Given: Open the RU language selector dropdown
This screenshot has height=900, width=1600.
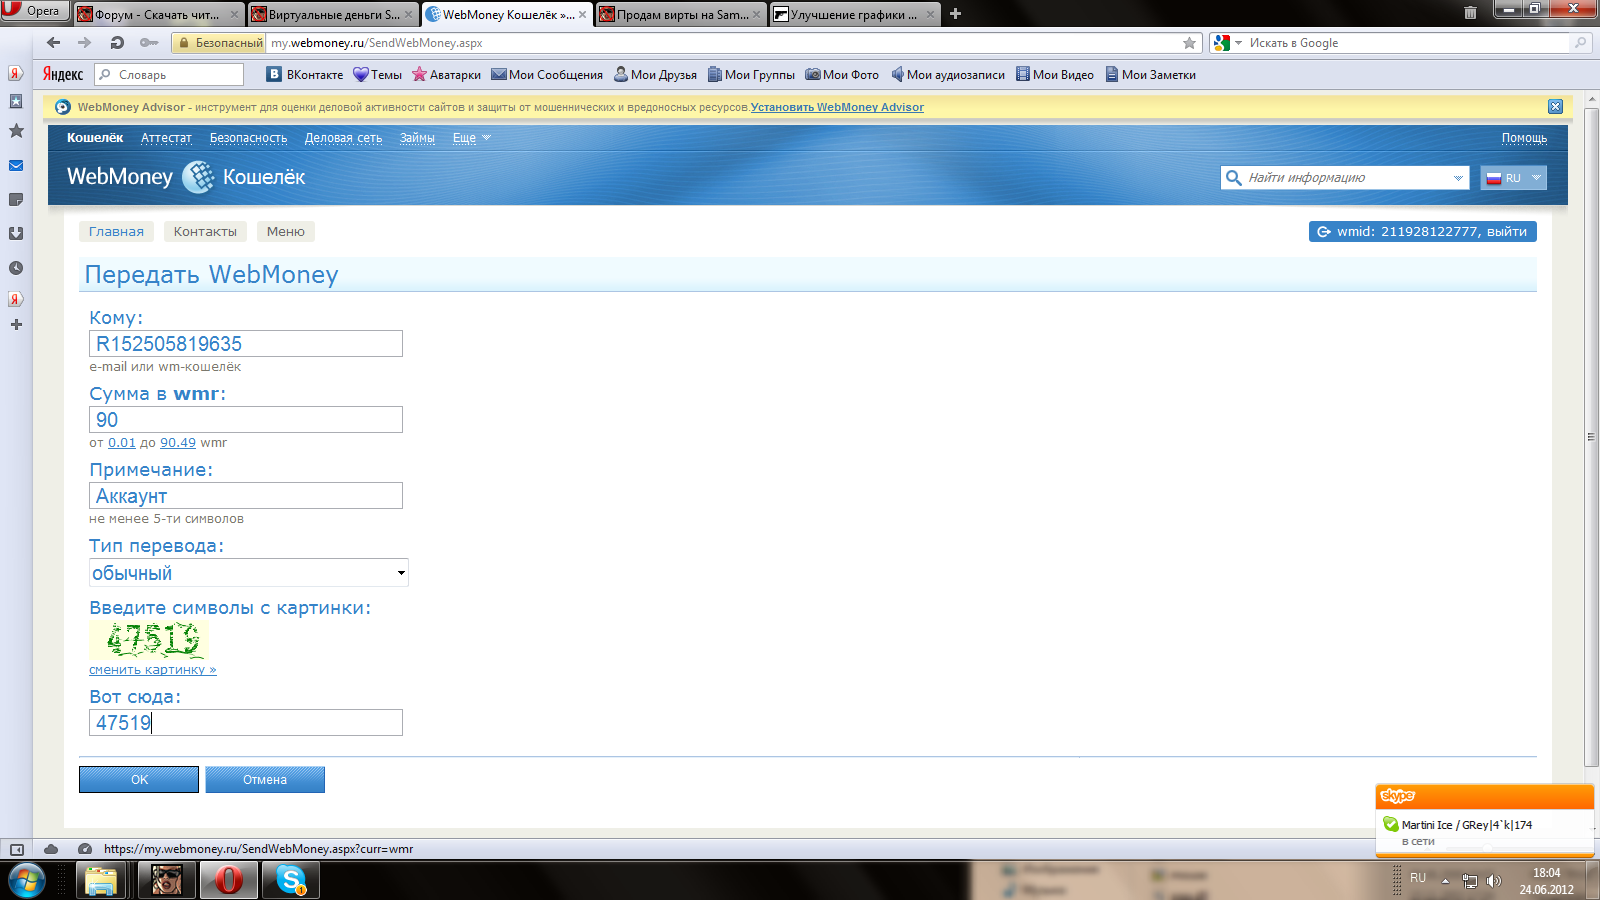Looking at the screenshot, I should click(1513, 178).
